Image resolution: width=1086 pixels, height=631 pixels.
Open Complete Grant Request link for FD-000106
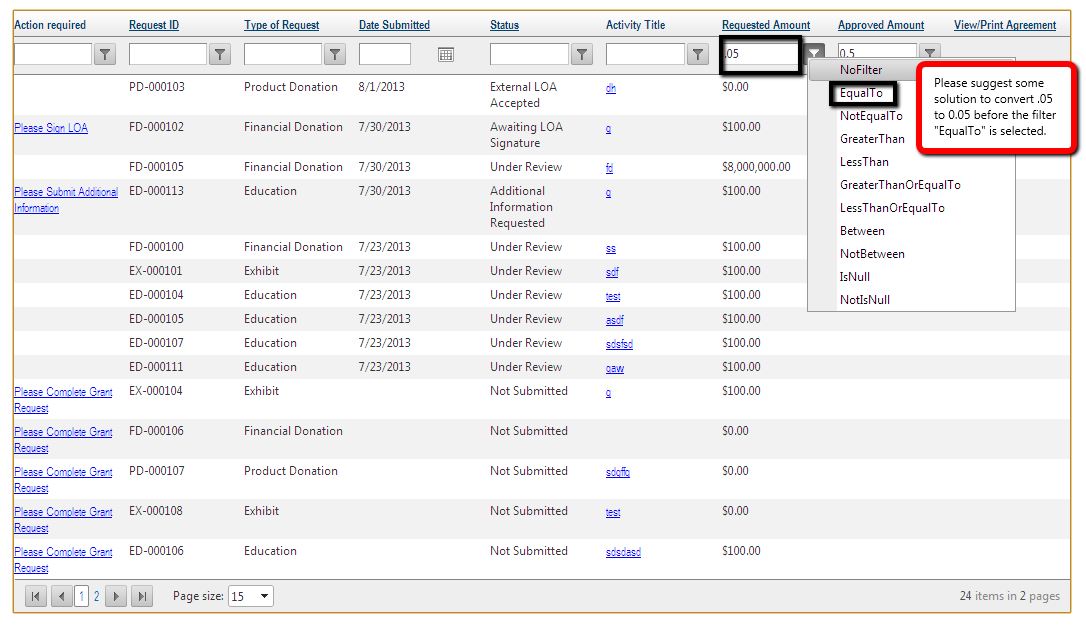63,440
